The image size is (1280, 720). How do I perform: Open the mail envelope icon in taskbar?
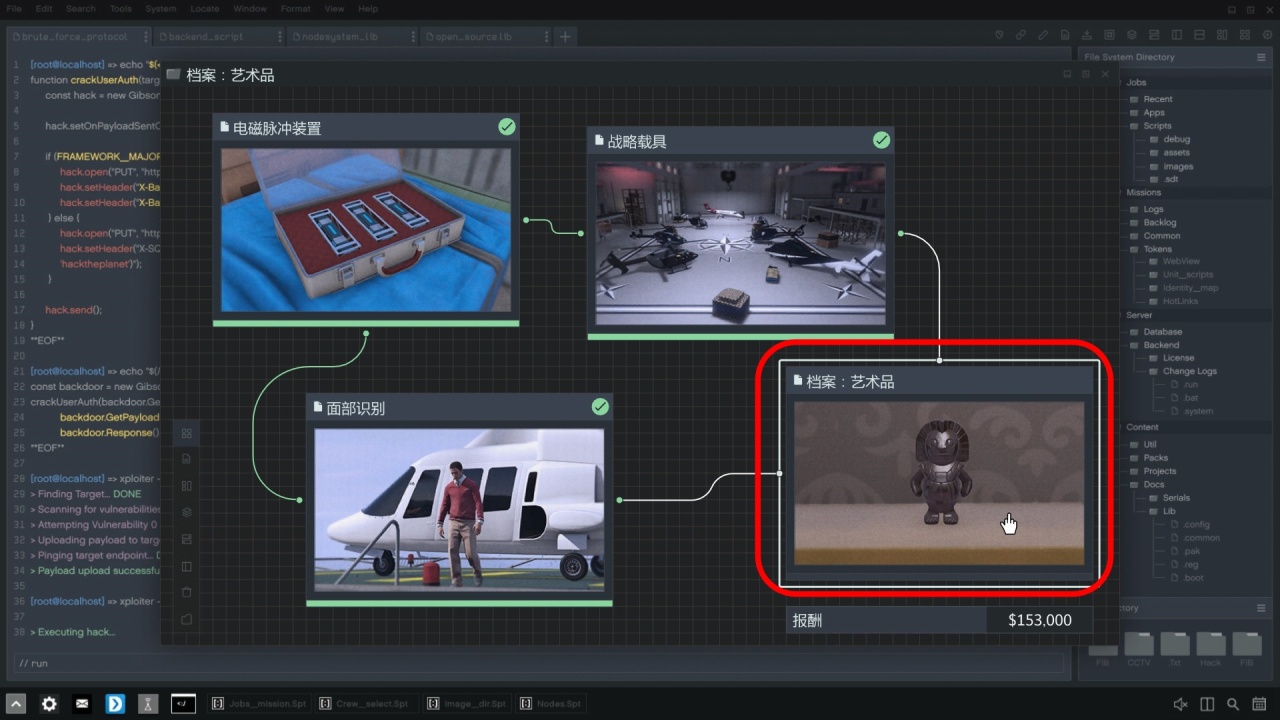click(82, 704)
